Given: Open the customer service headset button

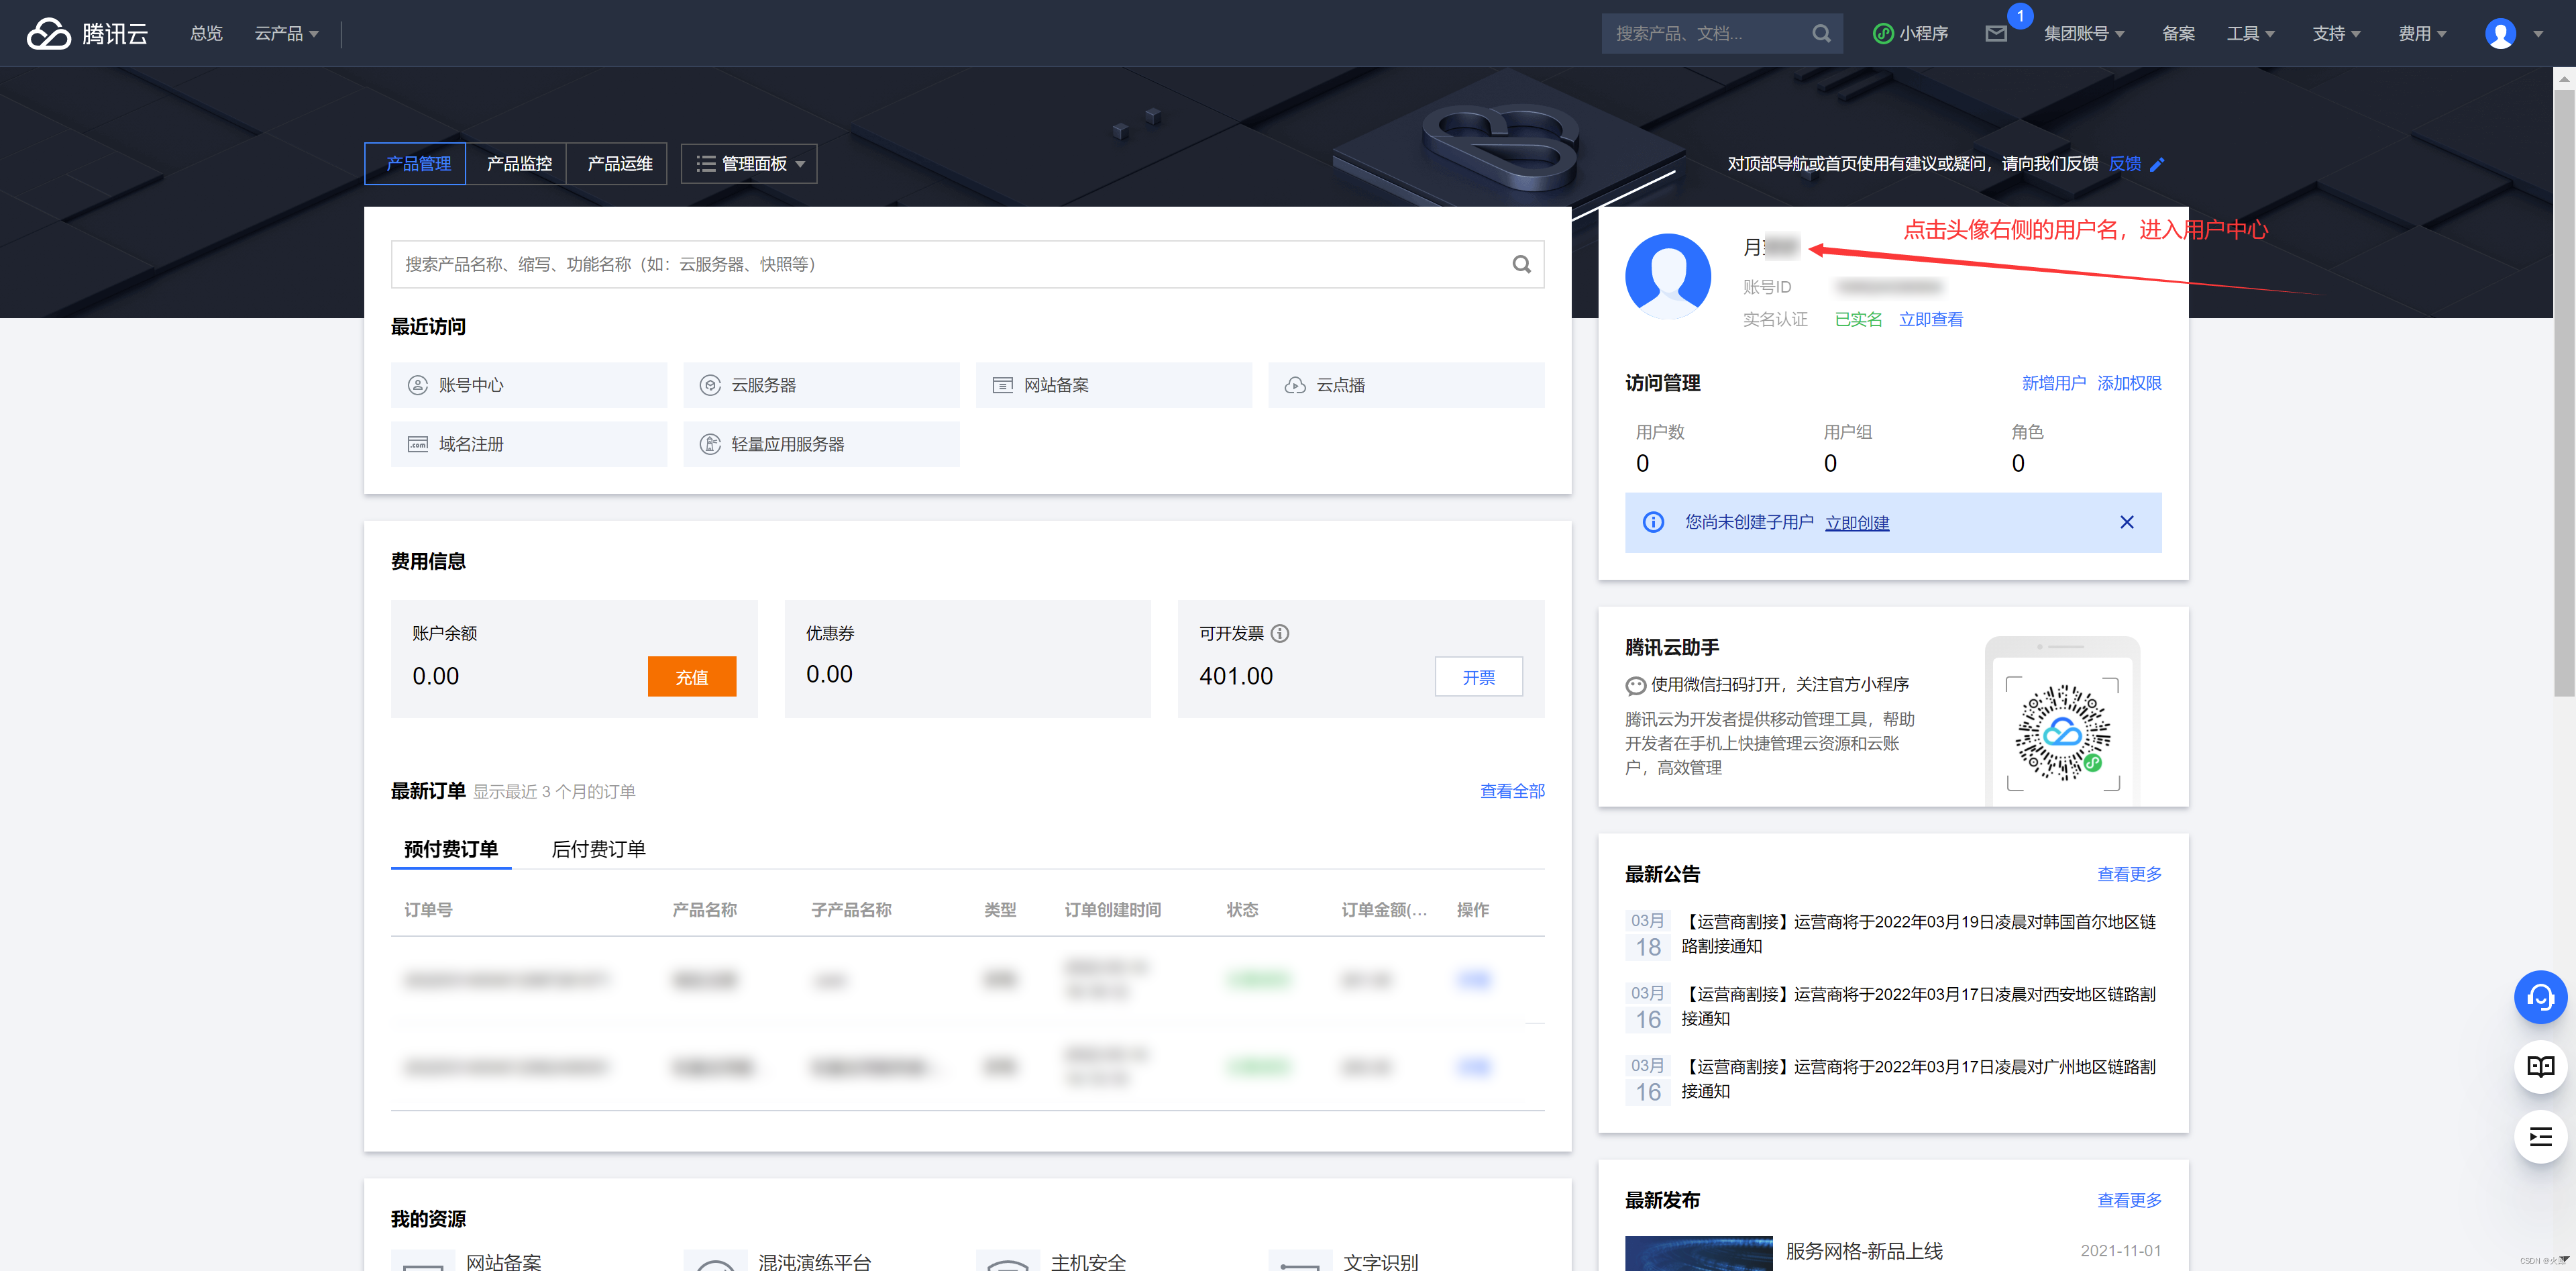Looking at the screenshot, I should [x=2540, y=996].
